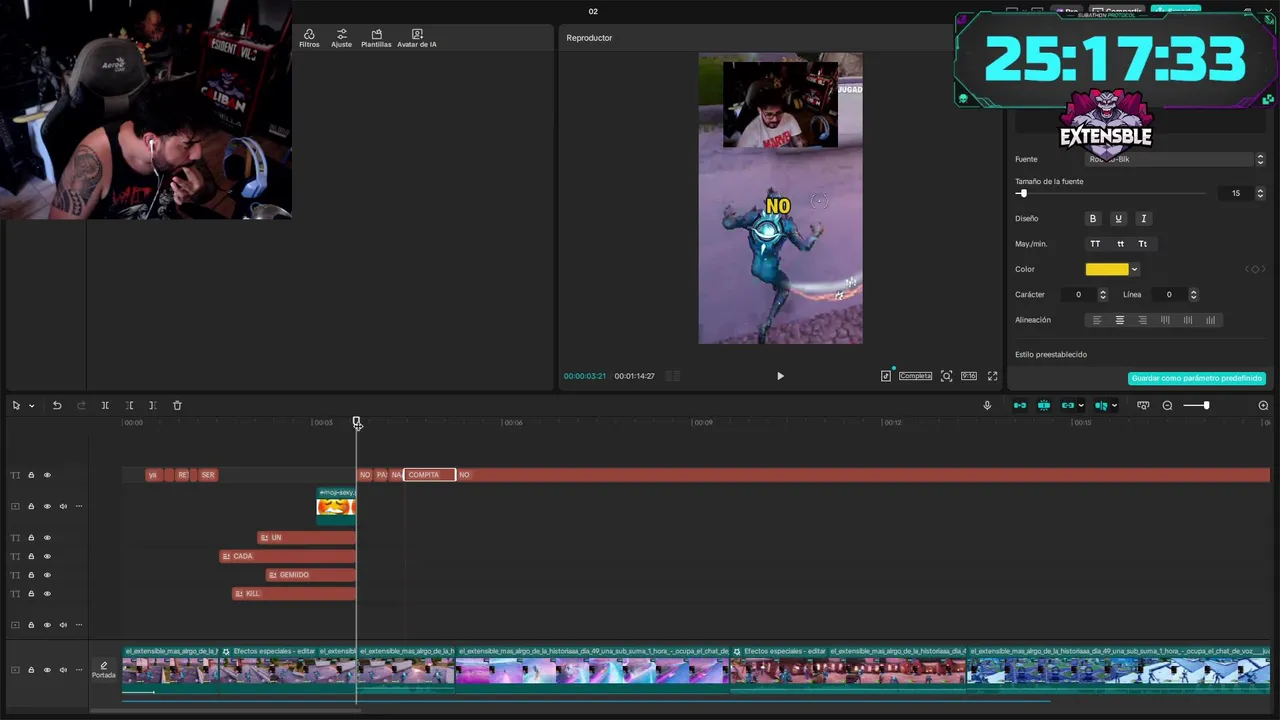Click Guardar como parámetro predefinido button
This screenshot has width=1280, height=720.
(x=1197, y=379)
